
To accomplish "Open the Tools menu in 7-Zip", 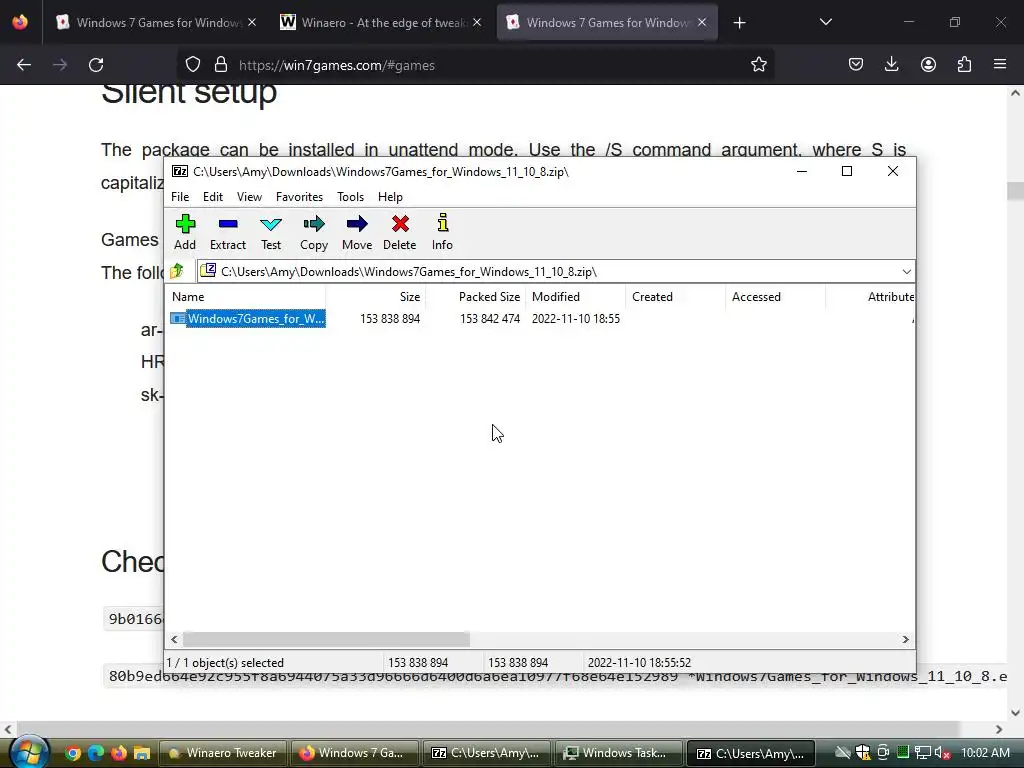I will coord(350,197).
